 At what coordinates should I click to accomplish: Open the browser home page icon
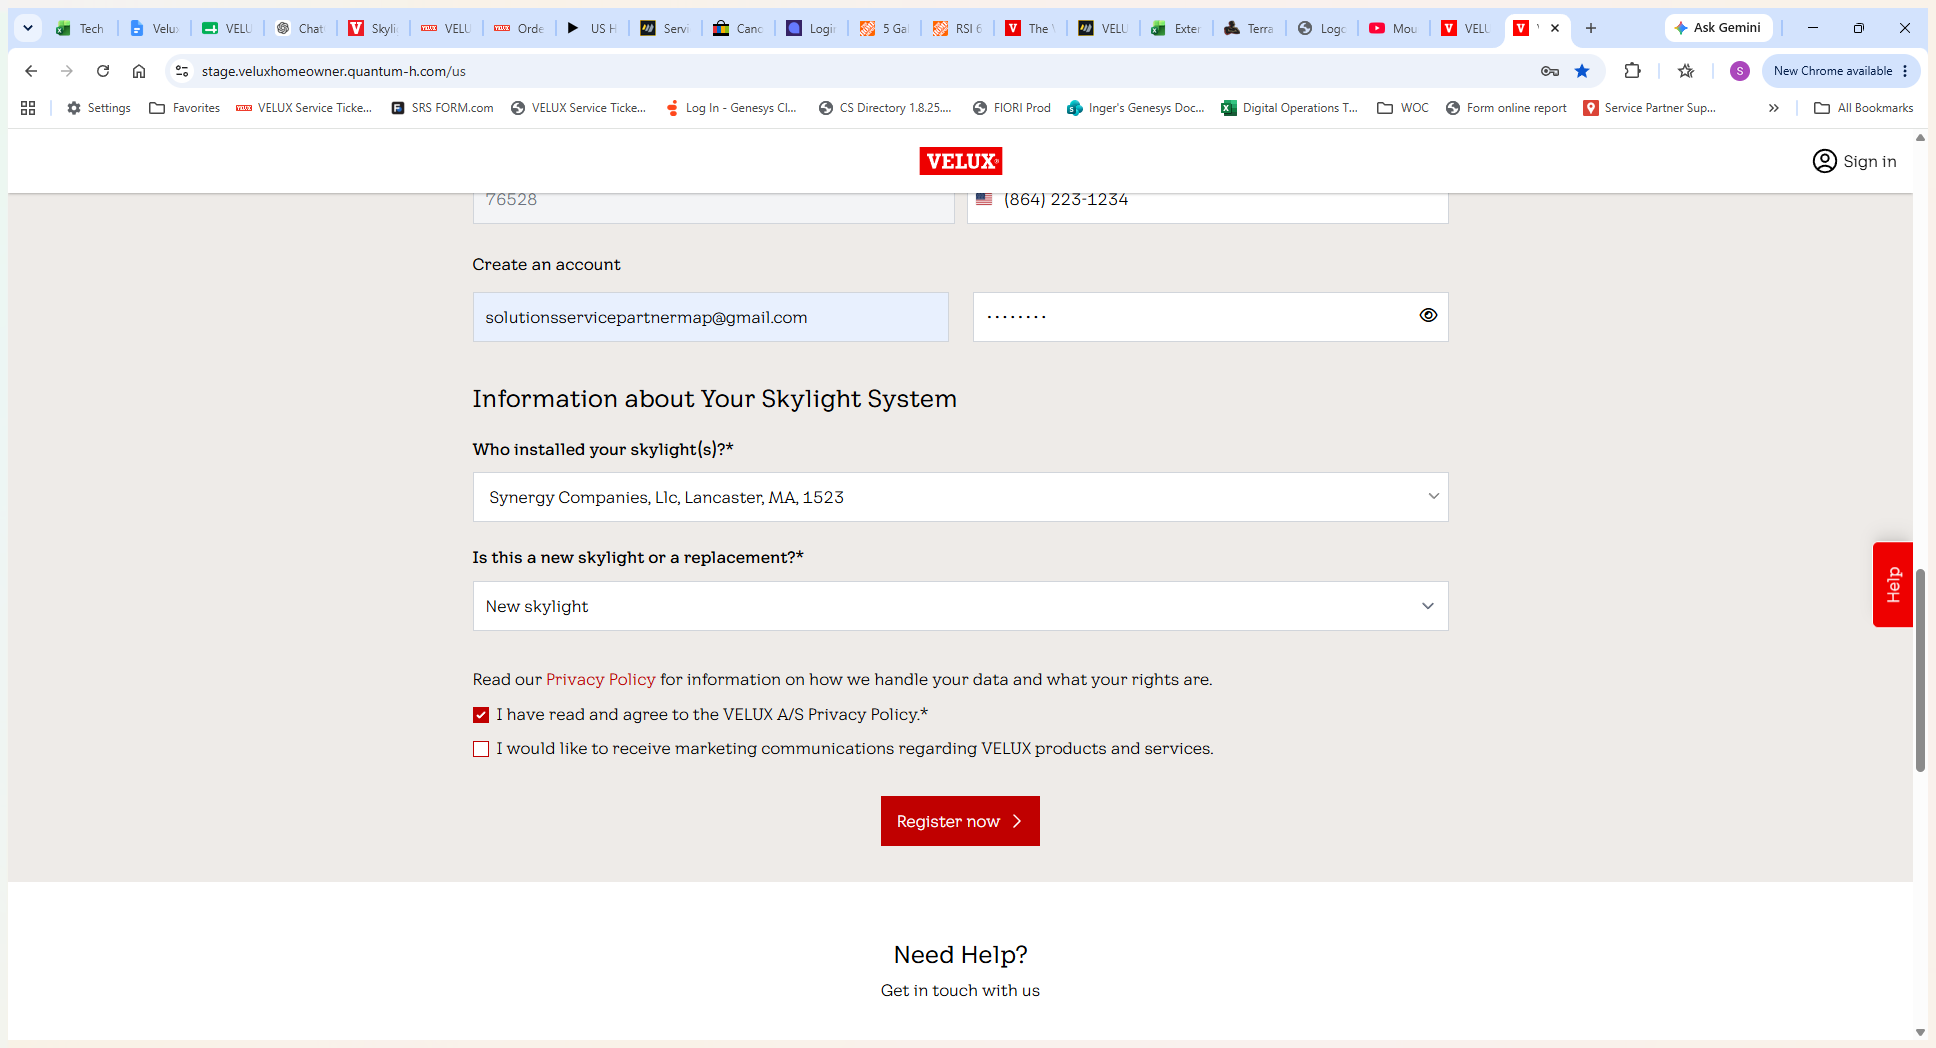pos(139,71)
